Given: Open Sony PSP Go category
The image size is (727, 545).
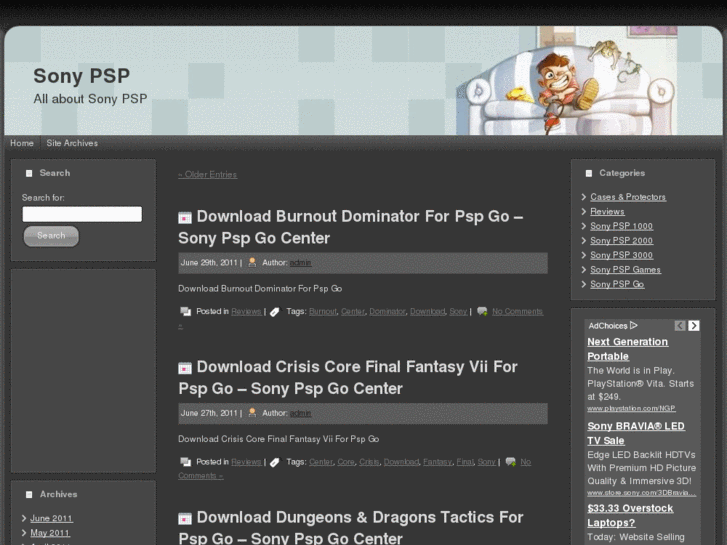Looking at the screenshot, I should tap(617, 284).
